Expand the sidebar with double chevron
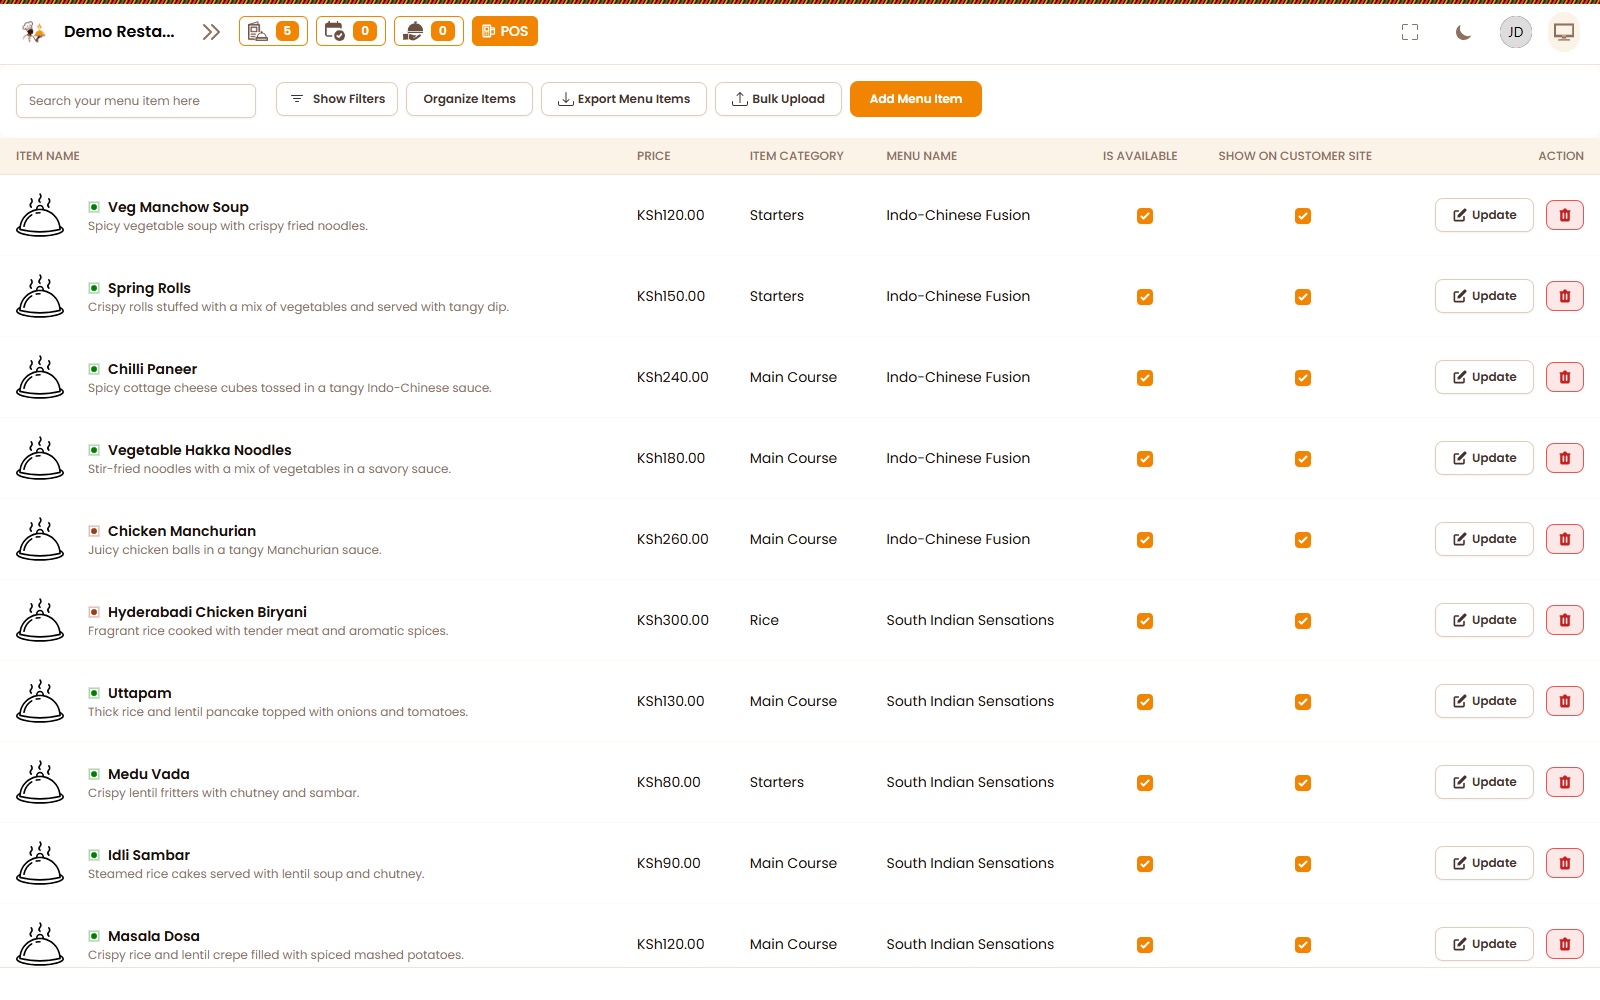This screenshot has width=1600, height=1000. 210,32
